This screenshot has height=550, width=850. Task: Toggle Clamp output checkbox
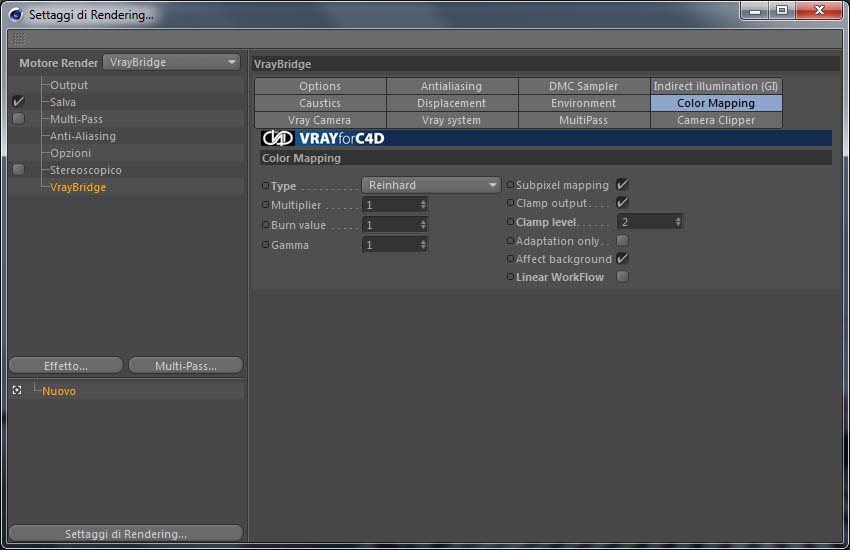point(622,203)
